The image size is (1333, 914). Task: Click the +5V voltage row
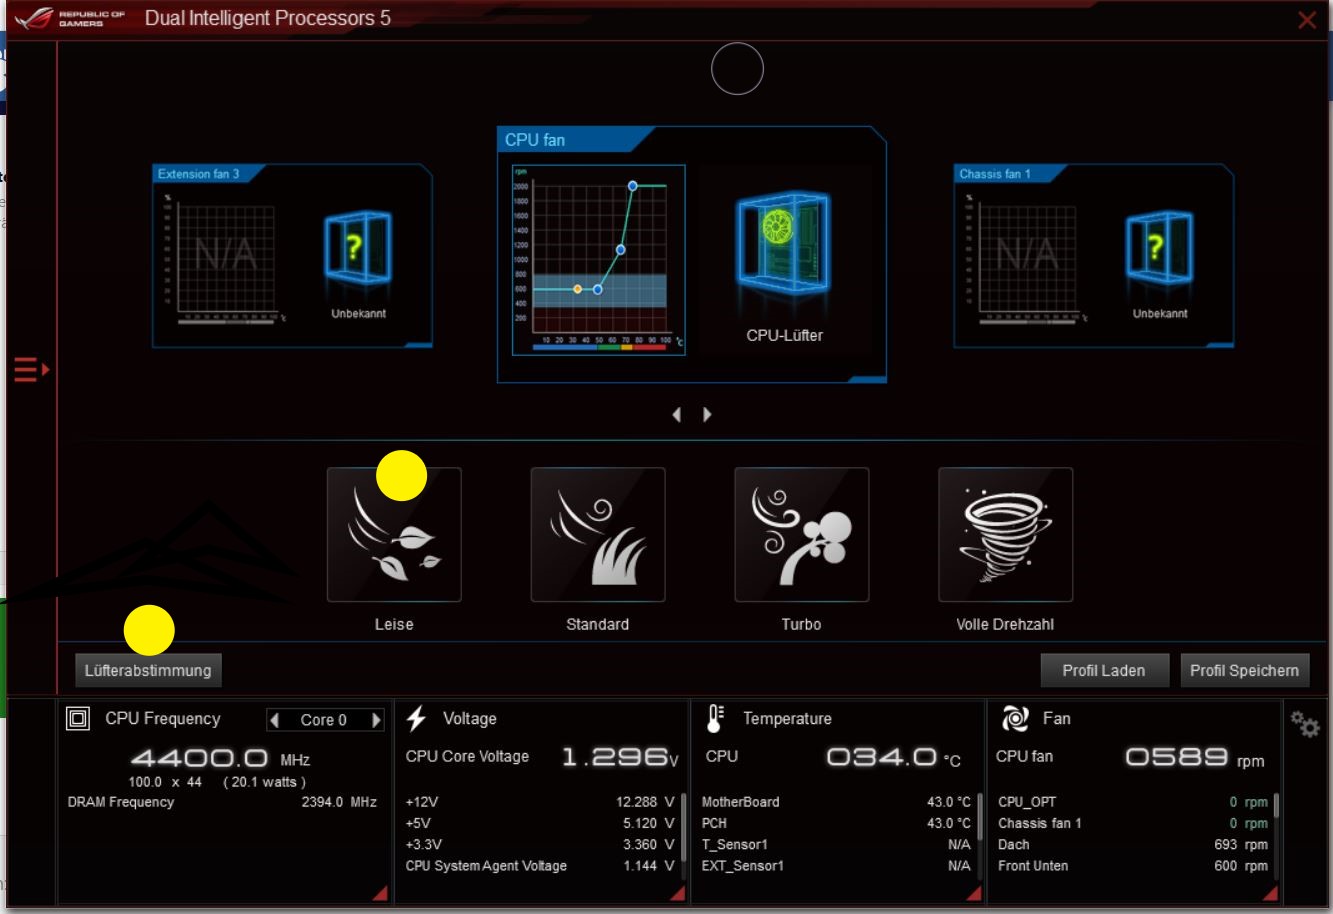pyautogui.click(x=540, y=823)
